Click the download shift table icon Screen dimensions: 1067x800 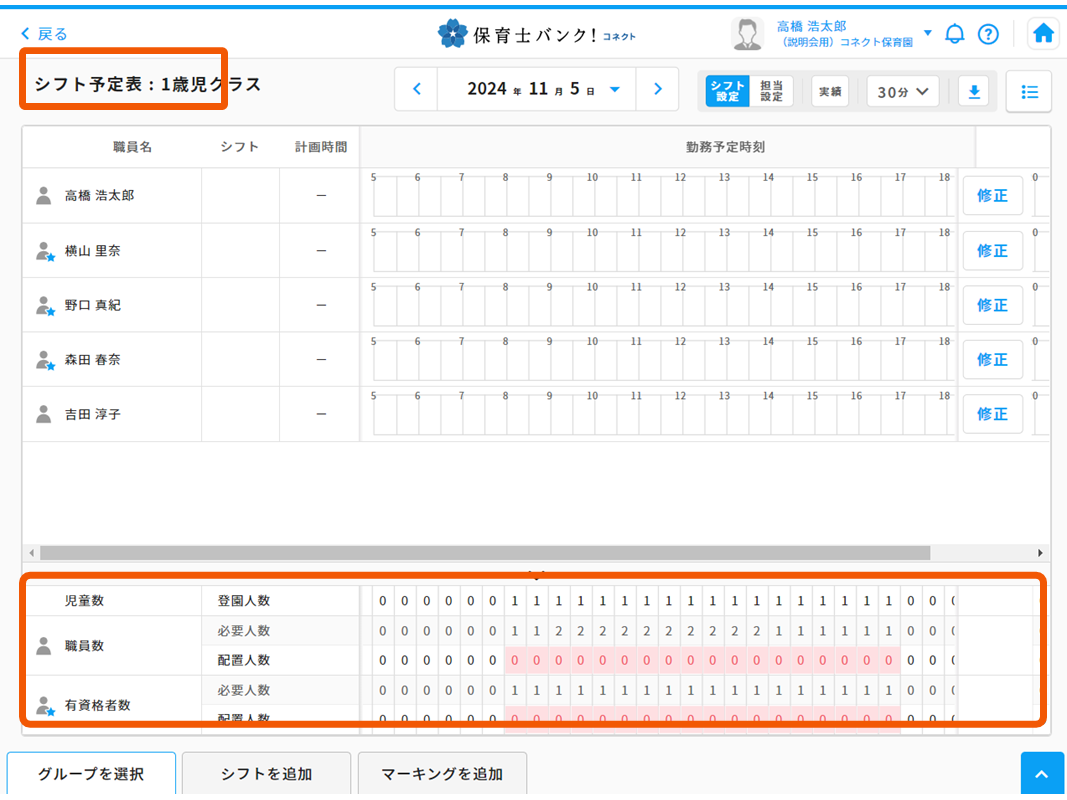(x=974, y=92)
